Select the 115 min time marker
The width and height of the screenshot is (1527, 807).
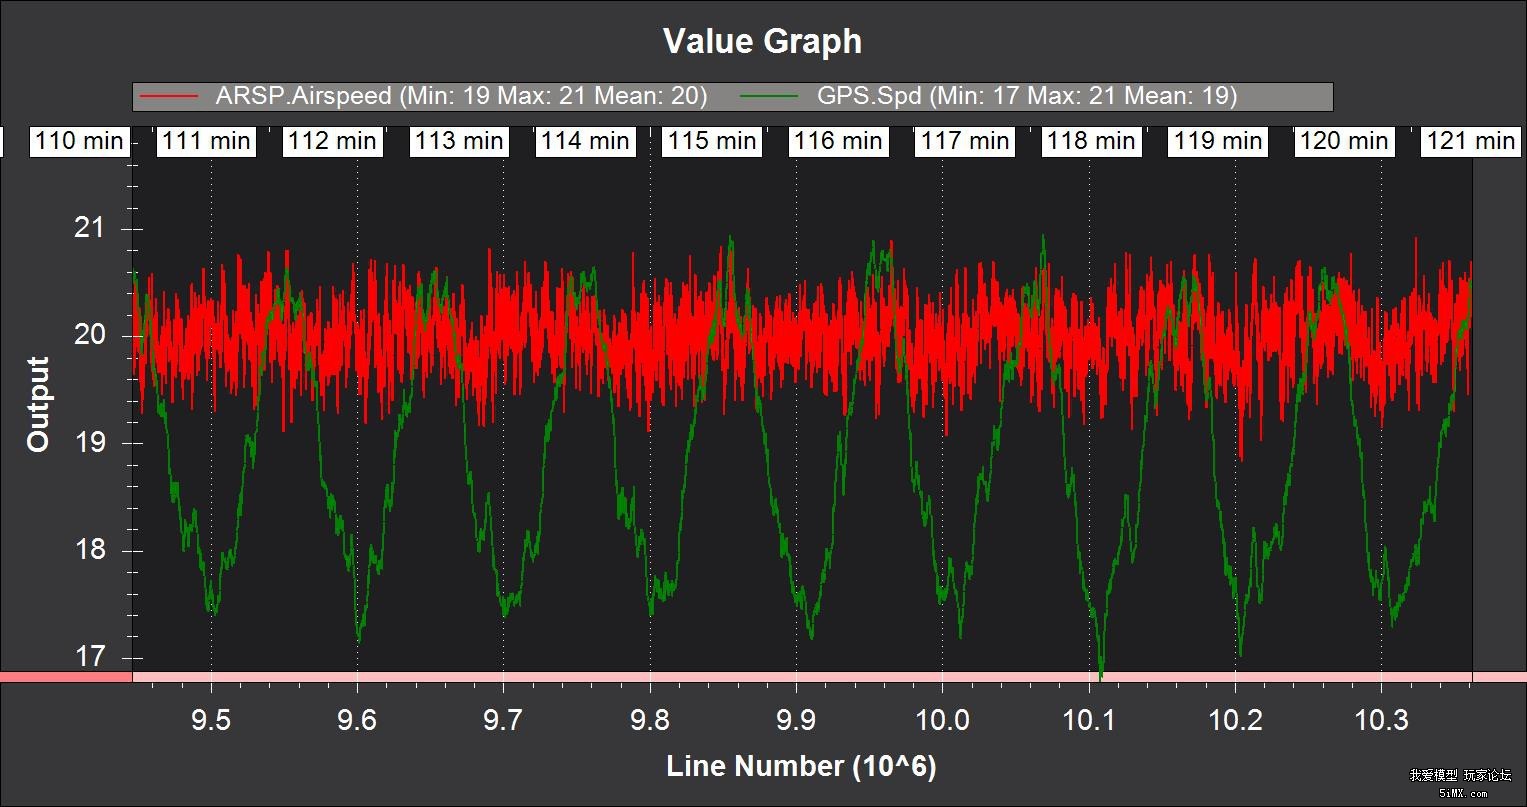712,141
